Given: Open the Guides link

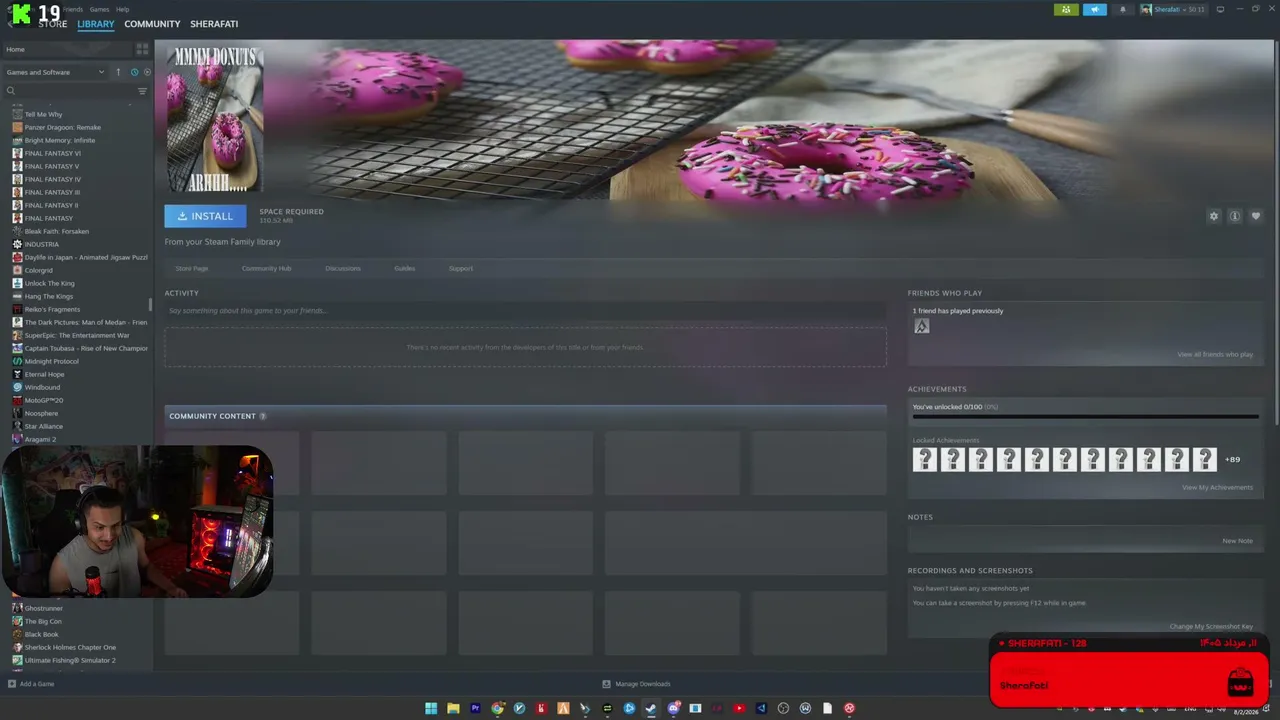Looking at the screenshot, I should [404, 268].
